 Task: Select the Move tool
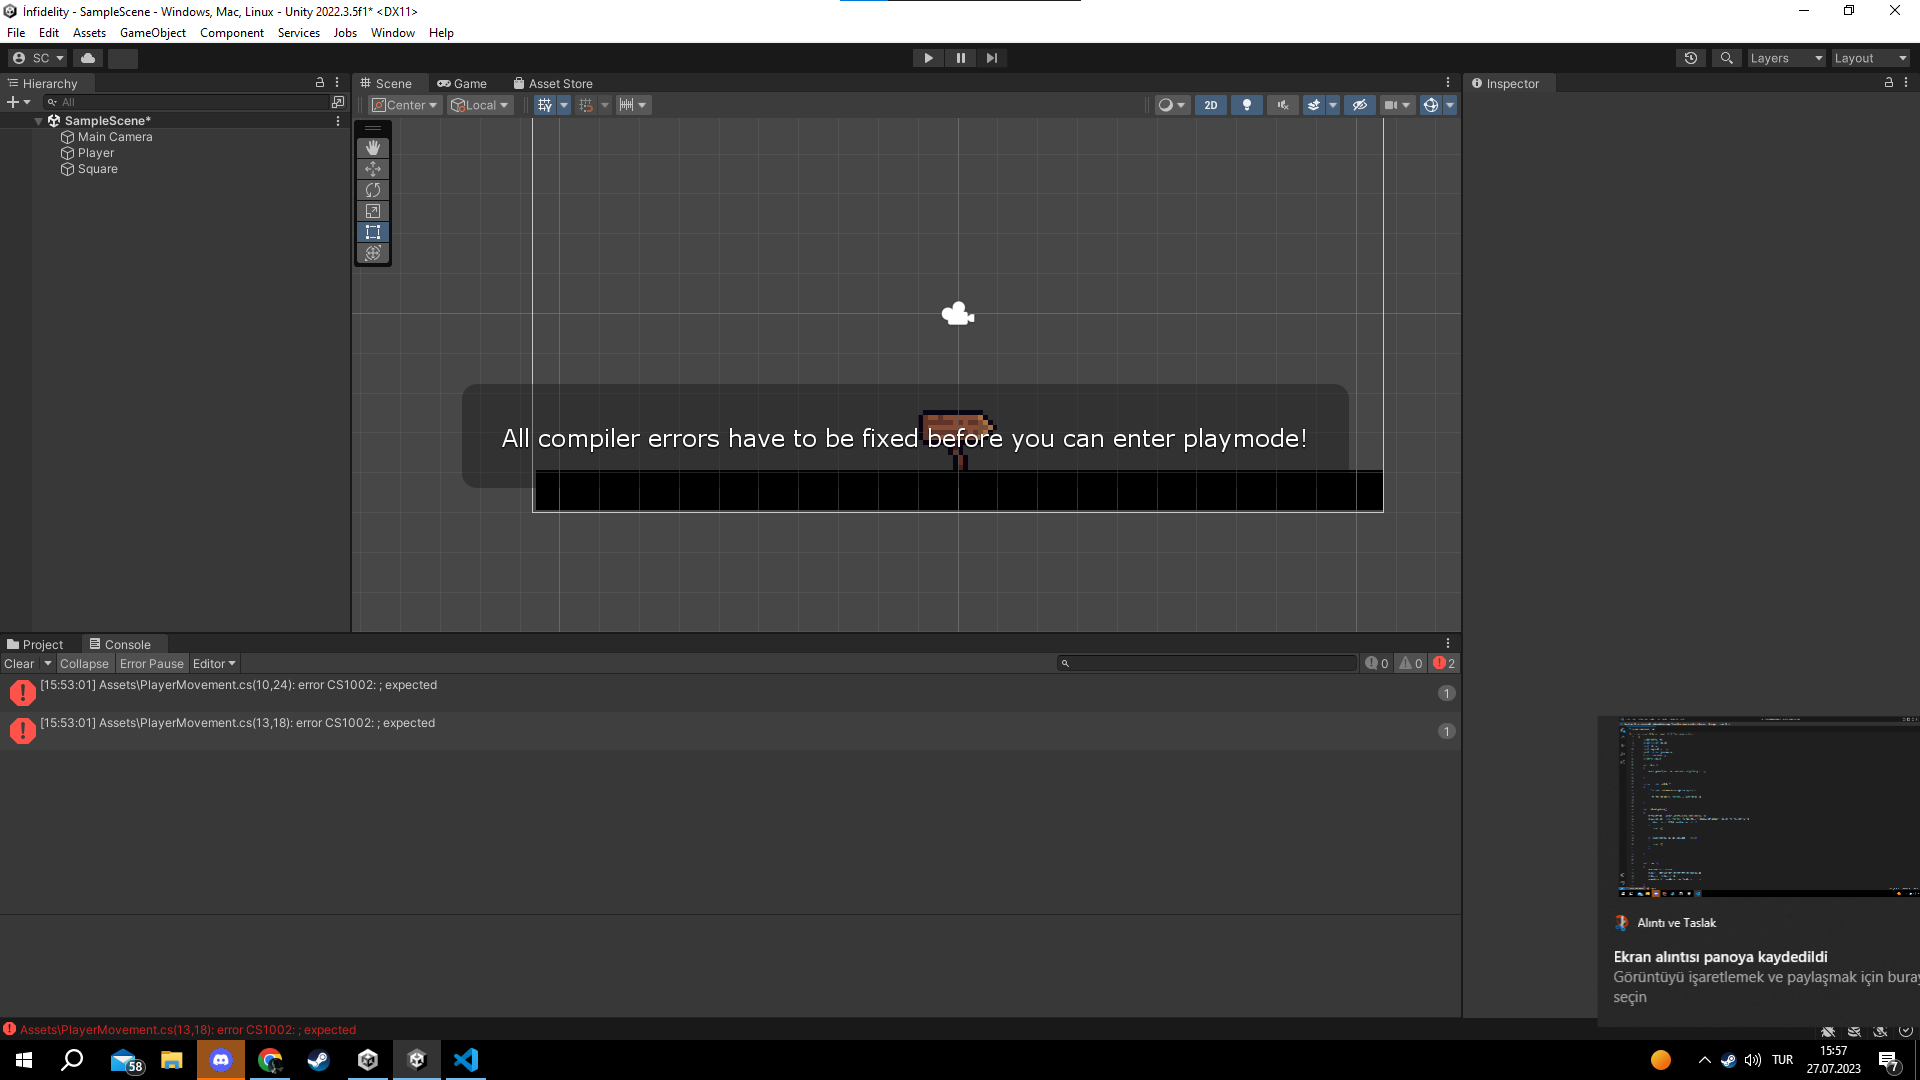[373, 169]
